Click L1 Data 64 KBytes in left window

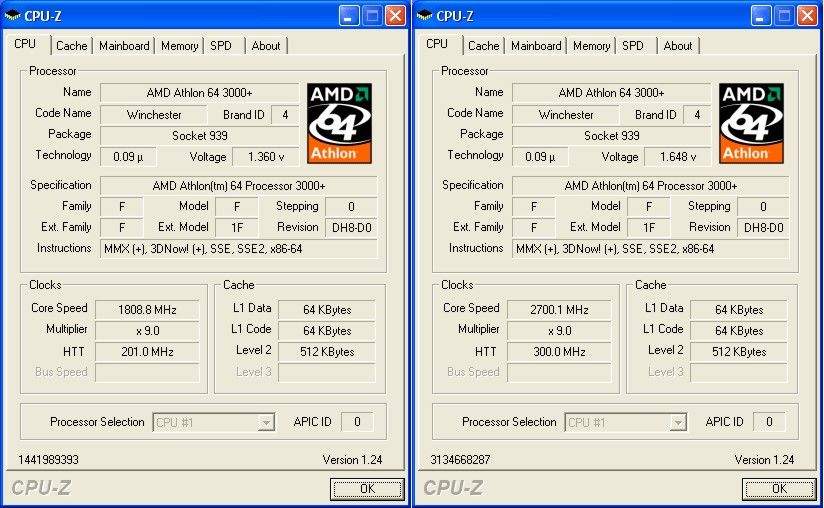click(327, 310)
